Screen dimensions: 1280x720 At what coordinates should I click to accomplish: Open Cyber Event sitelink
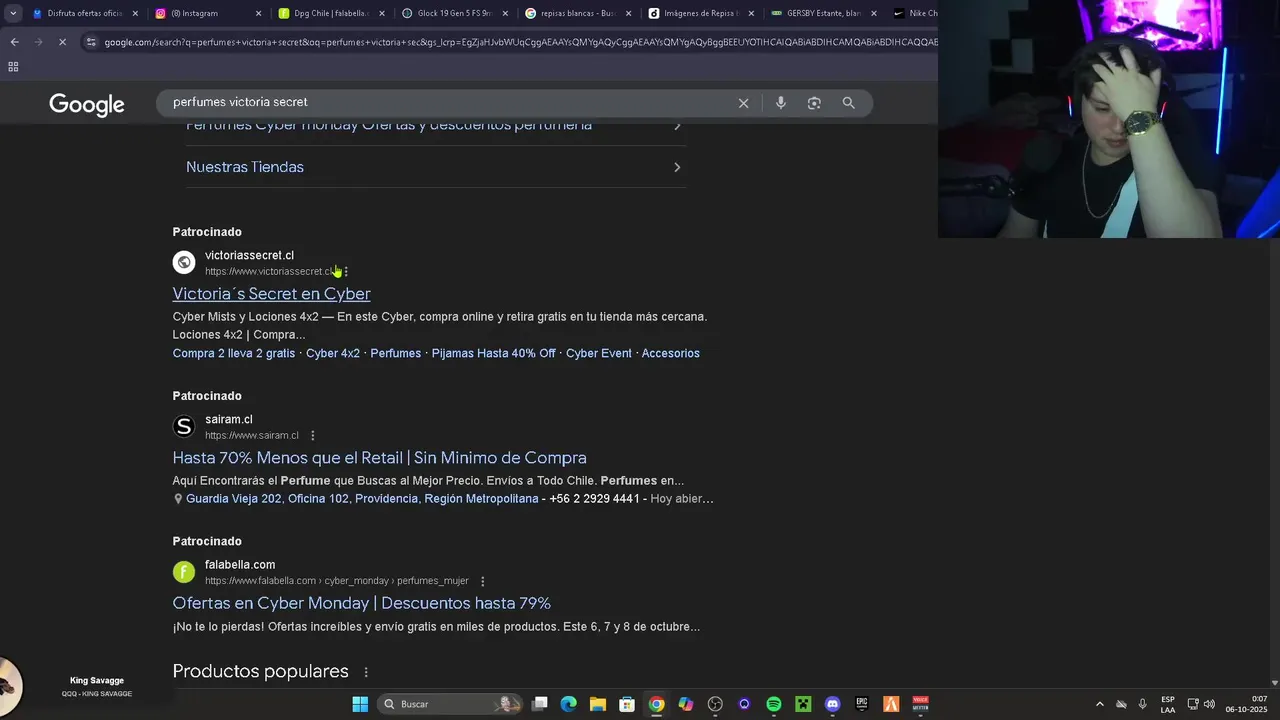click(599, 353)
